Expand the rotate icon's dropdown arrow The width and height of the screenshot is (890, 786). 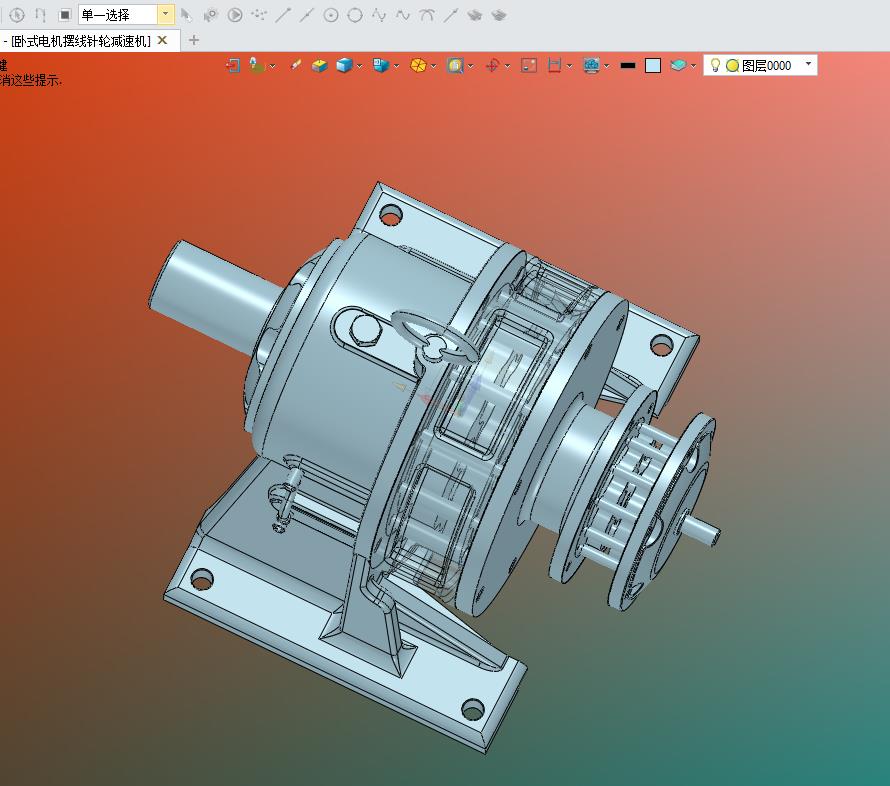pyautogui.click(x=507, y=66)
